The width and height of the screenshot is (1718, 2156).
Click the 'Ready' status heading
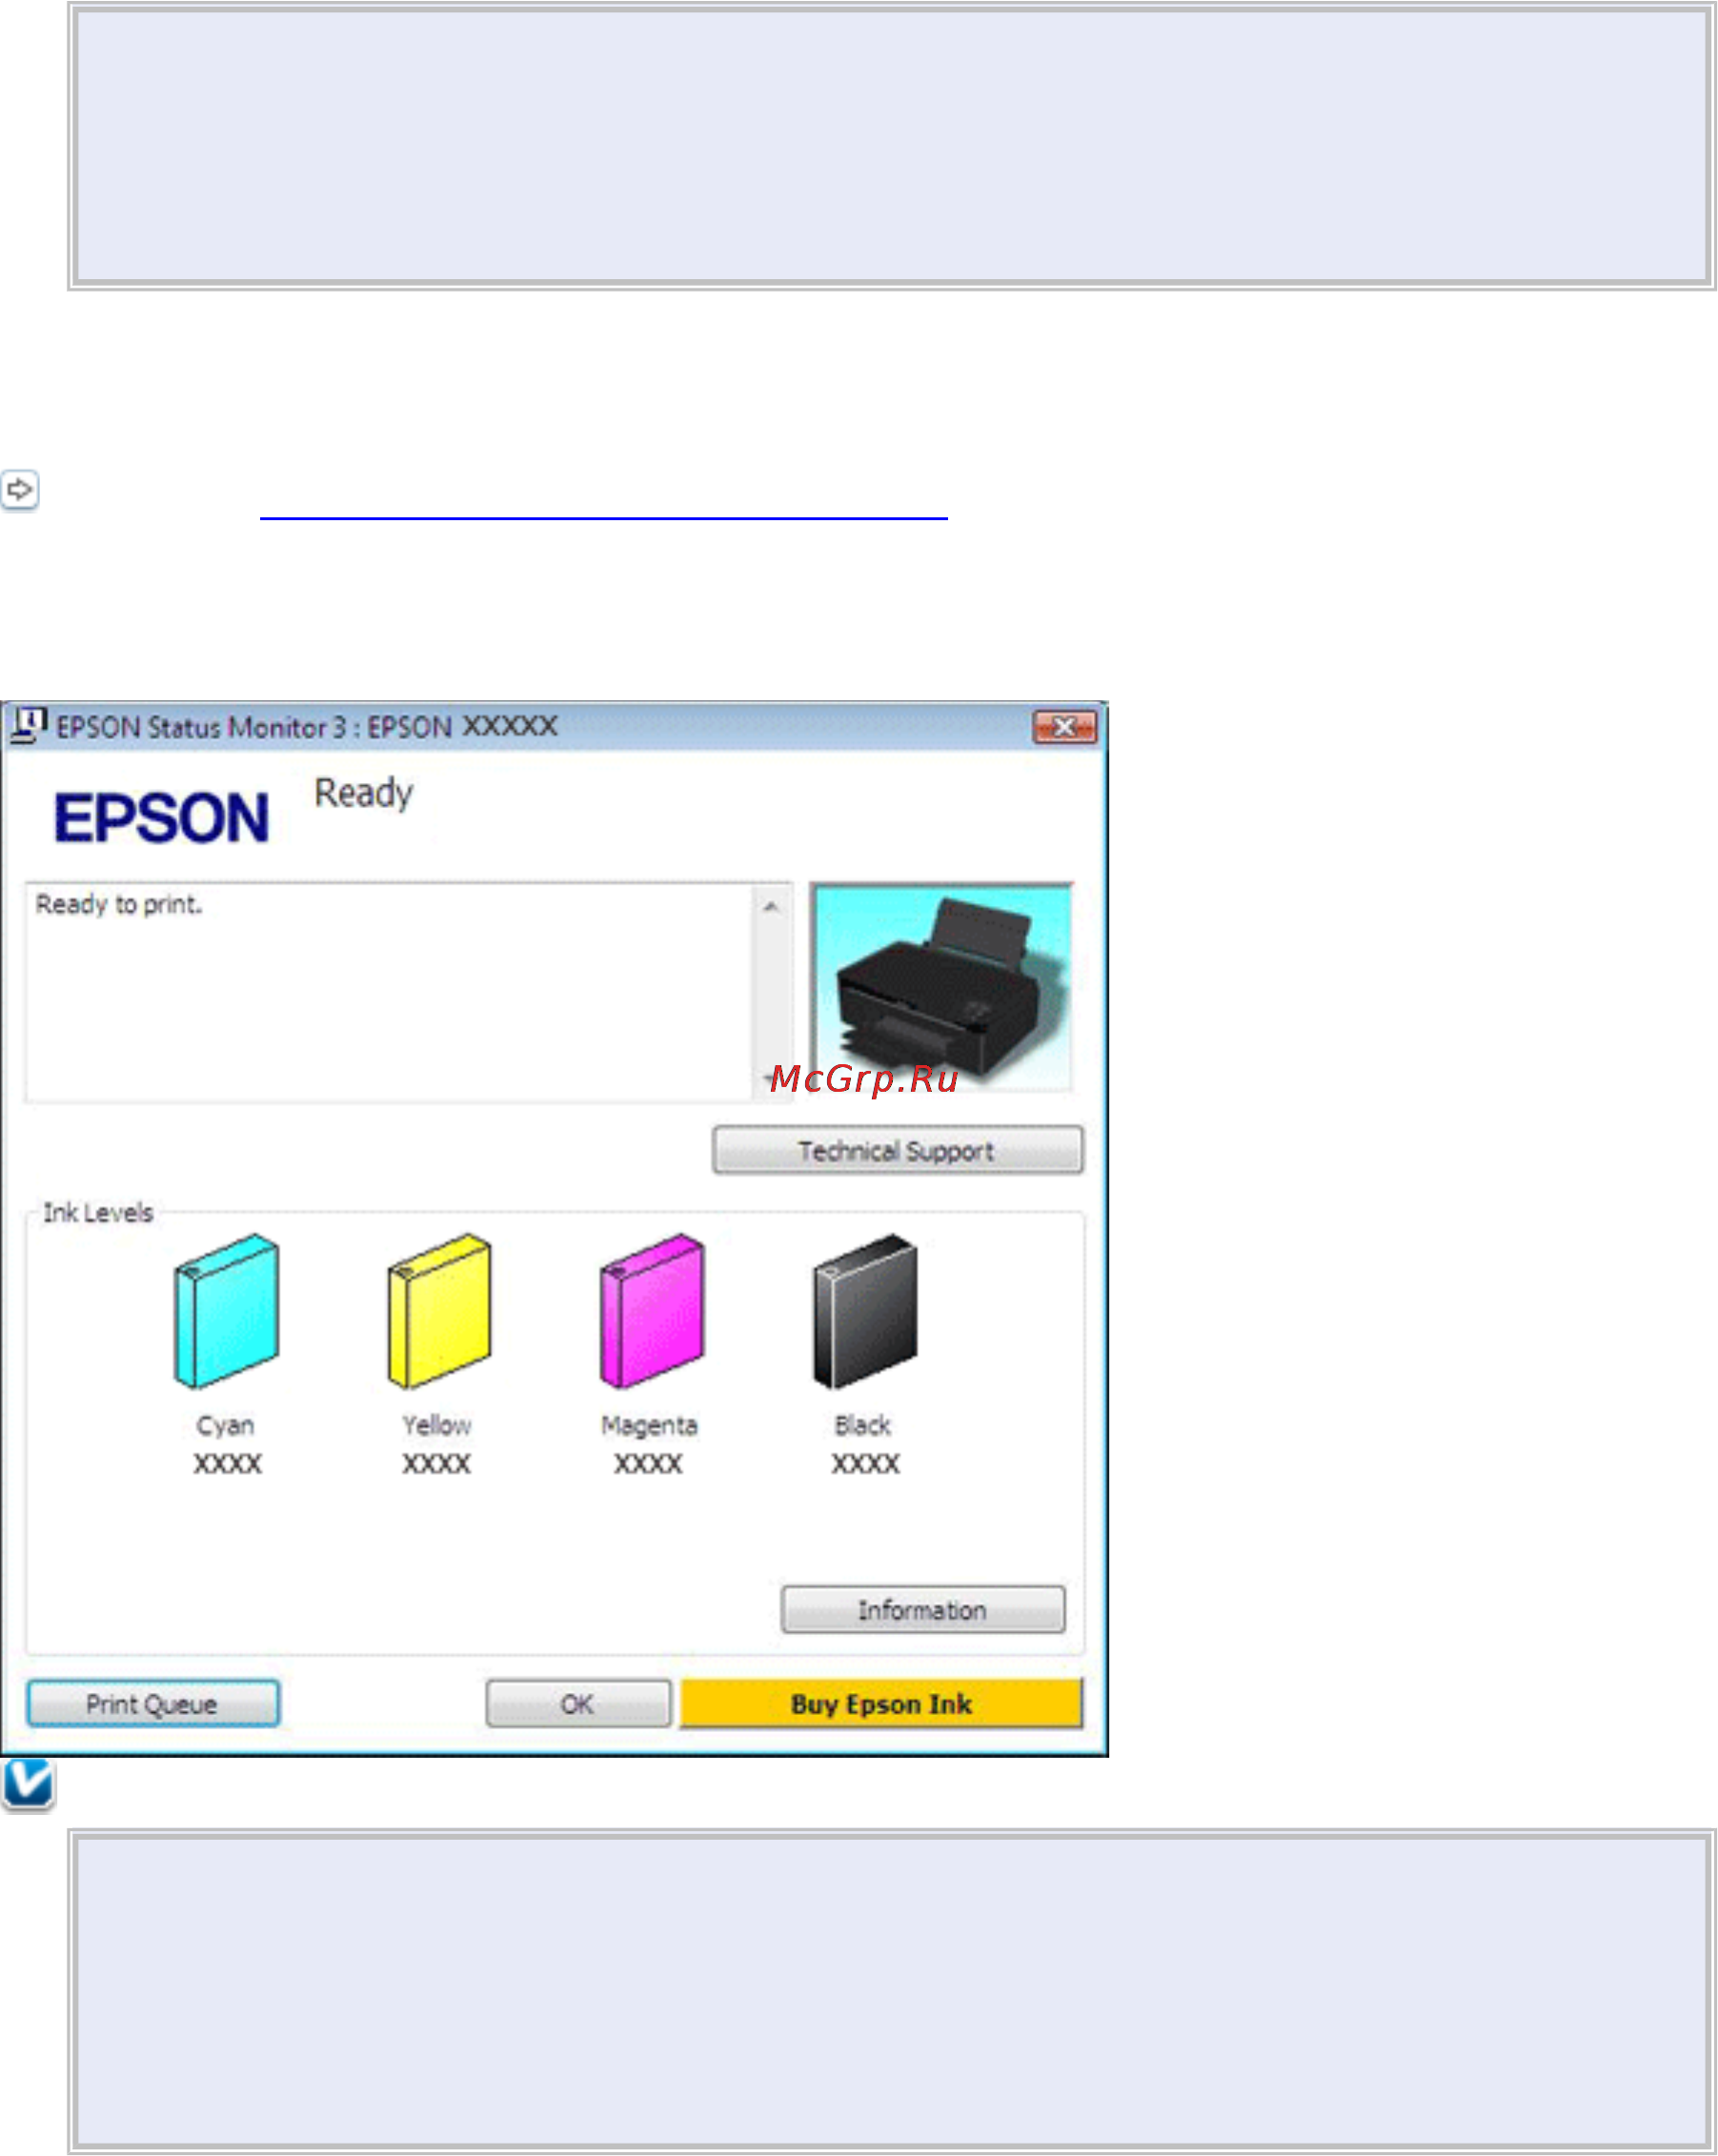(x=363, y=793)
